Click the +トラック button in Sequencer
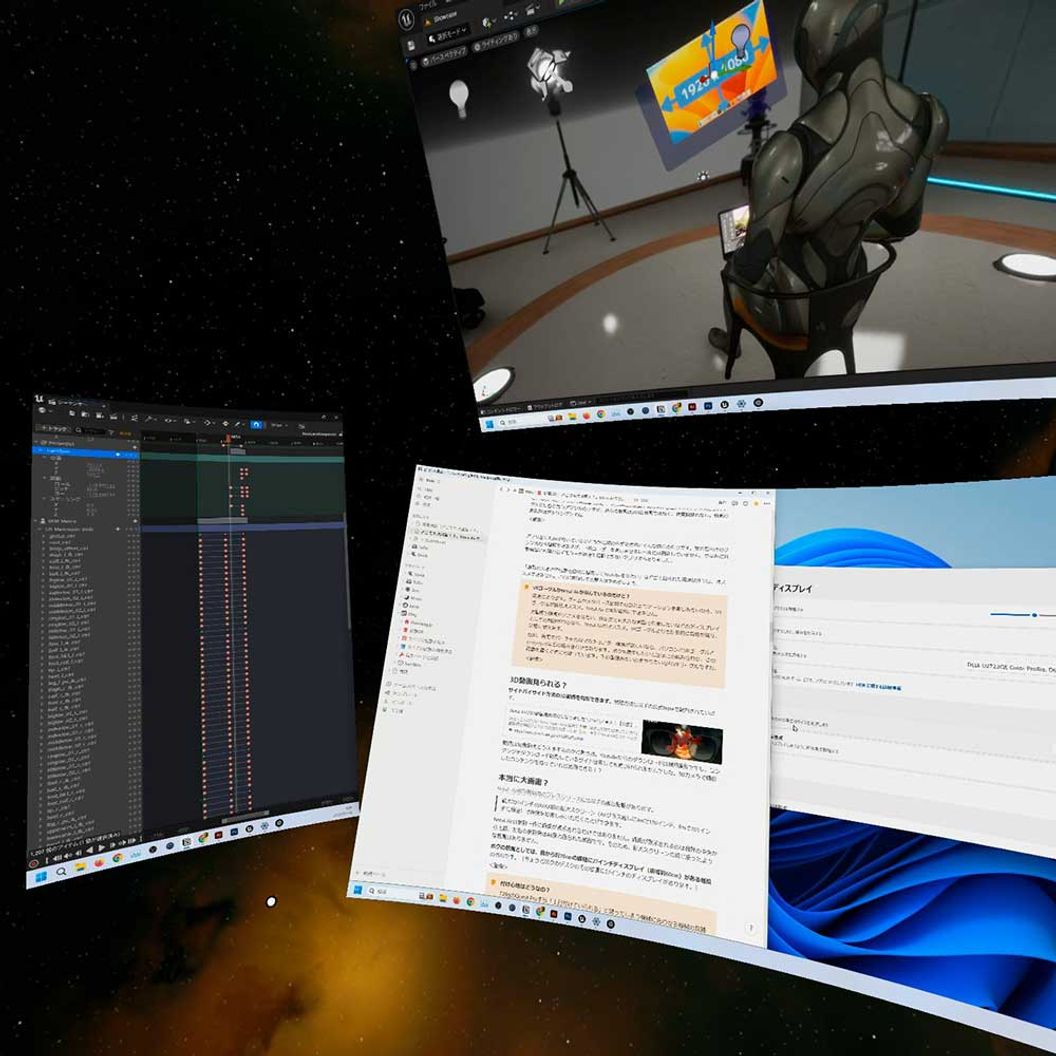 pyautogui.click(x=53, y=428)
